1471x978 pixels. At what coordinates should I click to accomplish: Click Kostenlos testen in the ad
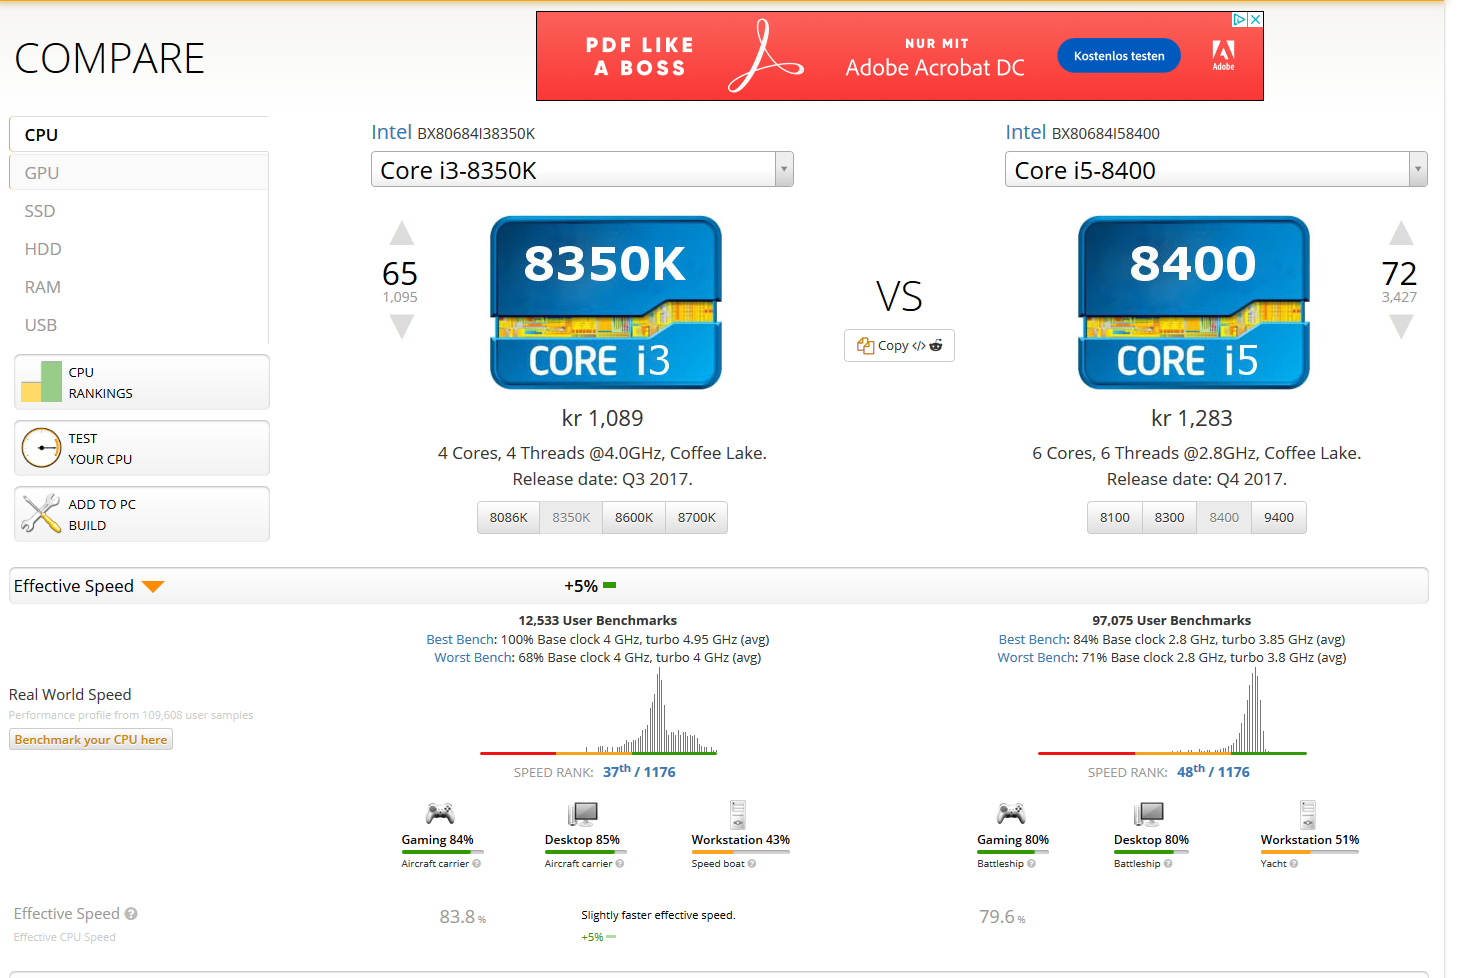[x=1119, y=56]
